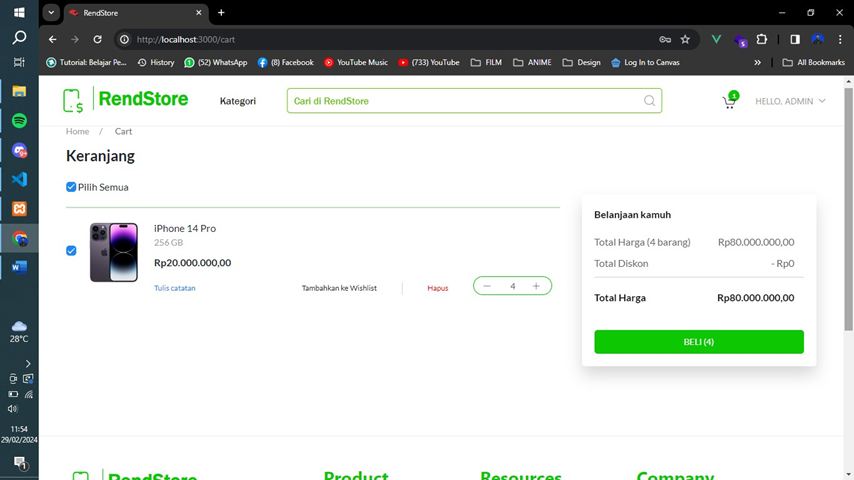Open the Tutorial: Belajar Pe... bookmark

pos(87,63)
